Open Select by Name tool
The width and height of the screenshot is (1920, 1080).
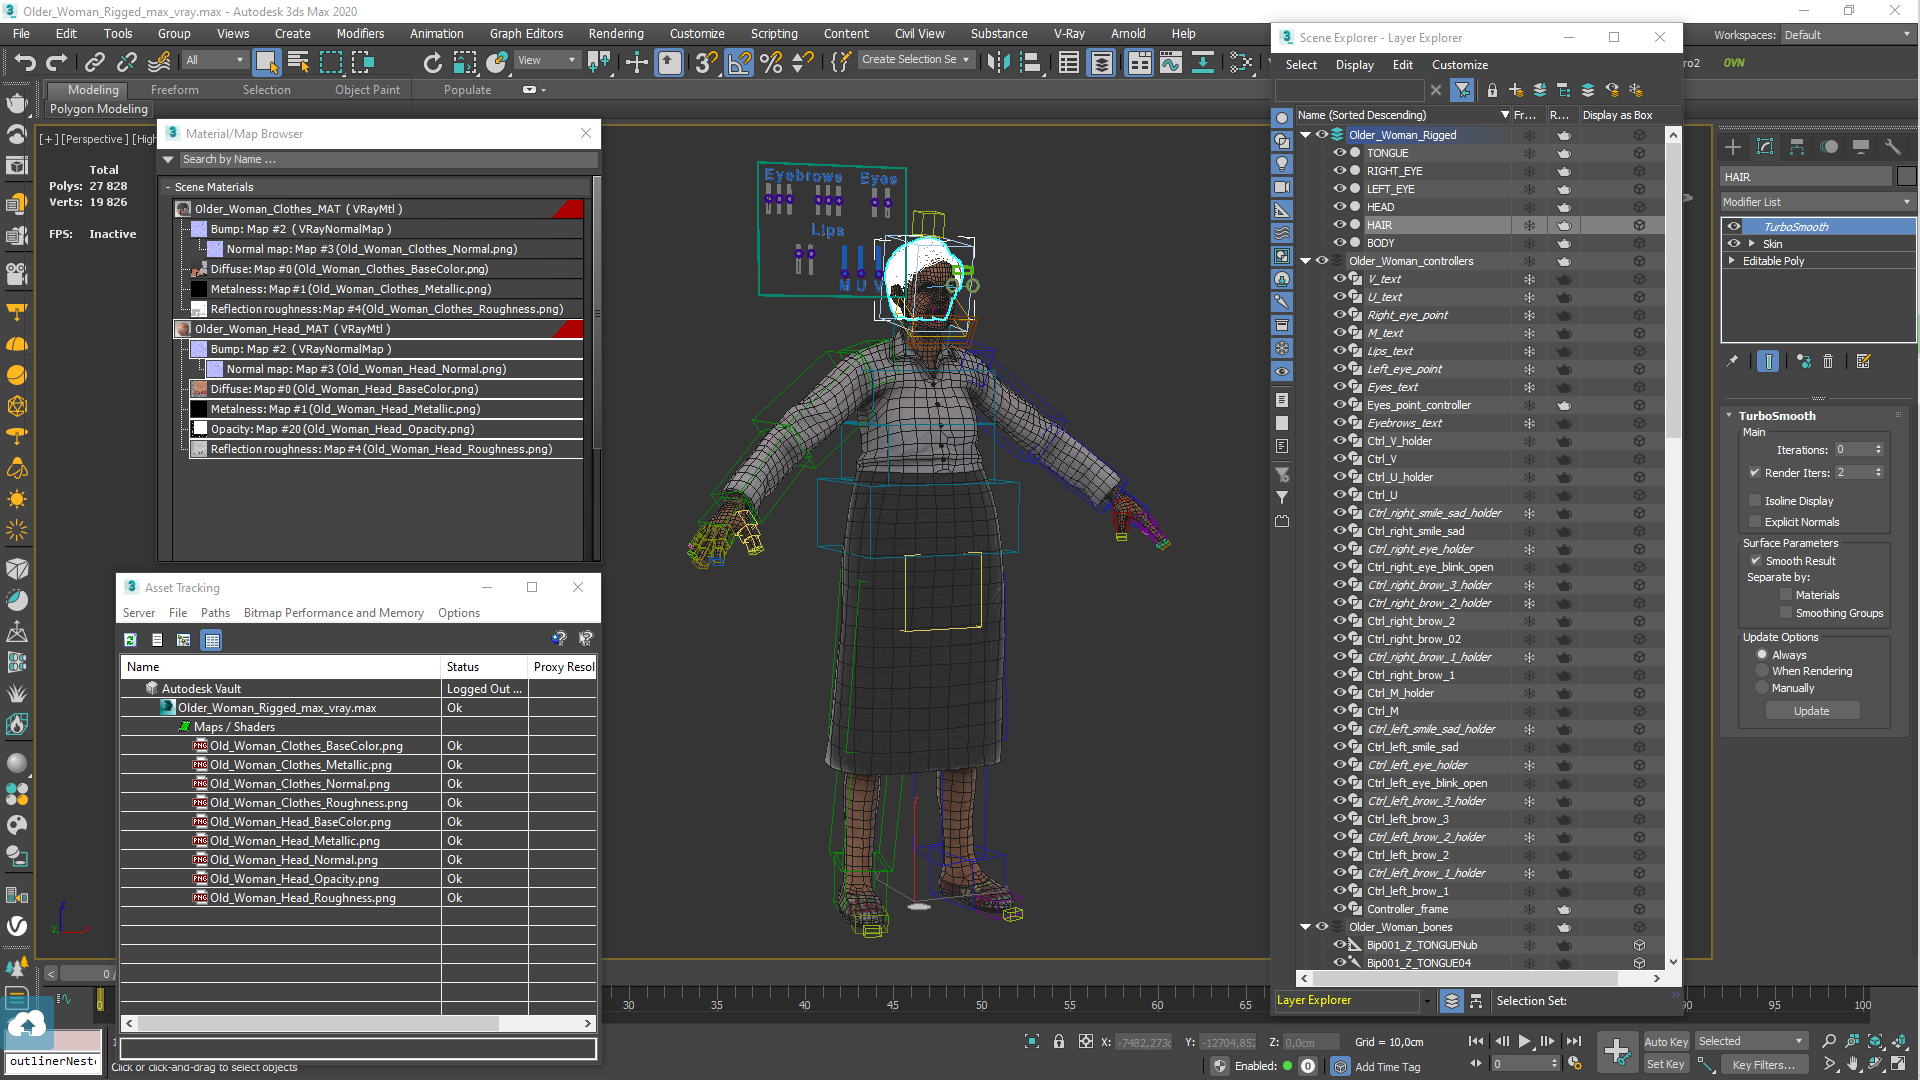click(298, 62)
